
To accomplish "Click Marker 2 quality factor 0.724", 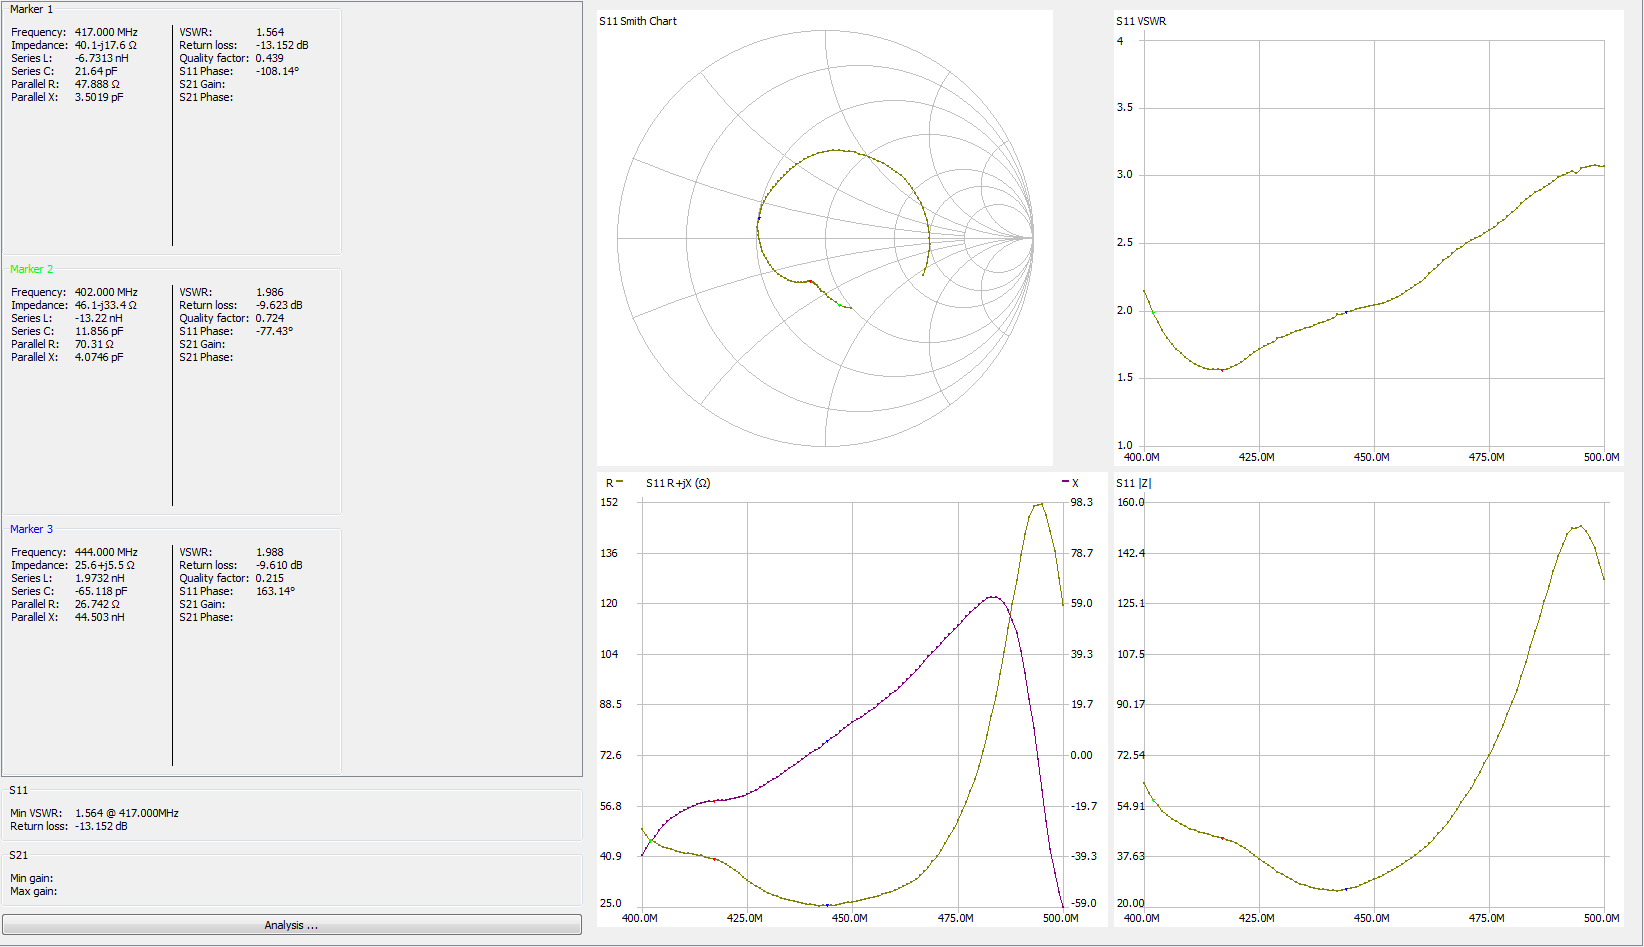I will (270, 318).
